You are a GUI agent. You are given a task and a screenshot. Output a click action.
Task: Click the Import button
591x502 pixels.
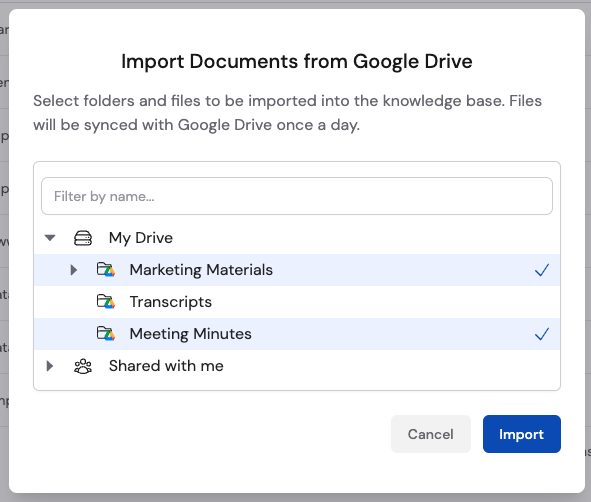point(522,434)
